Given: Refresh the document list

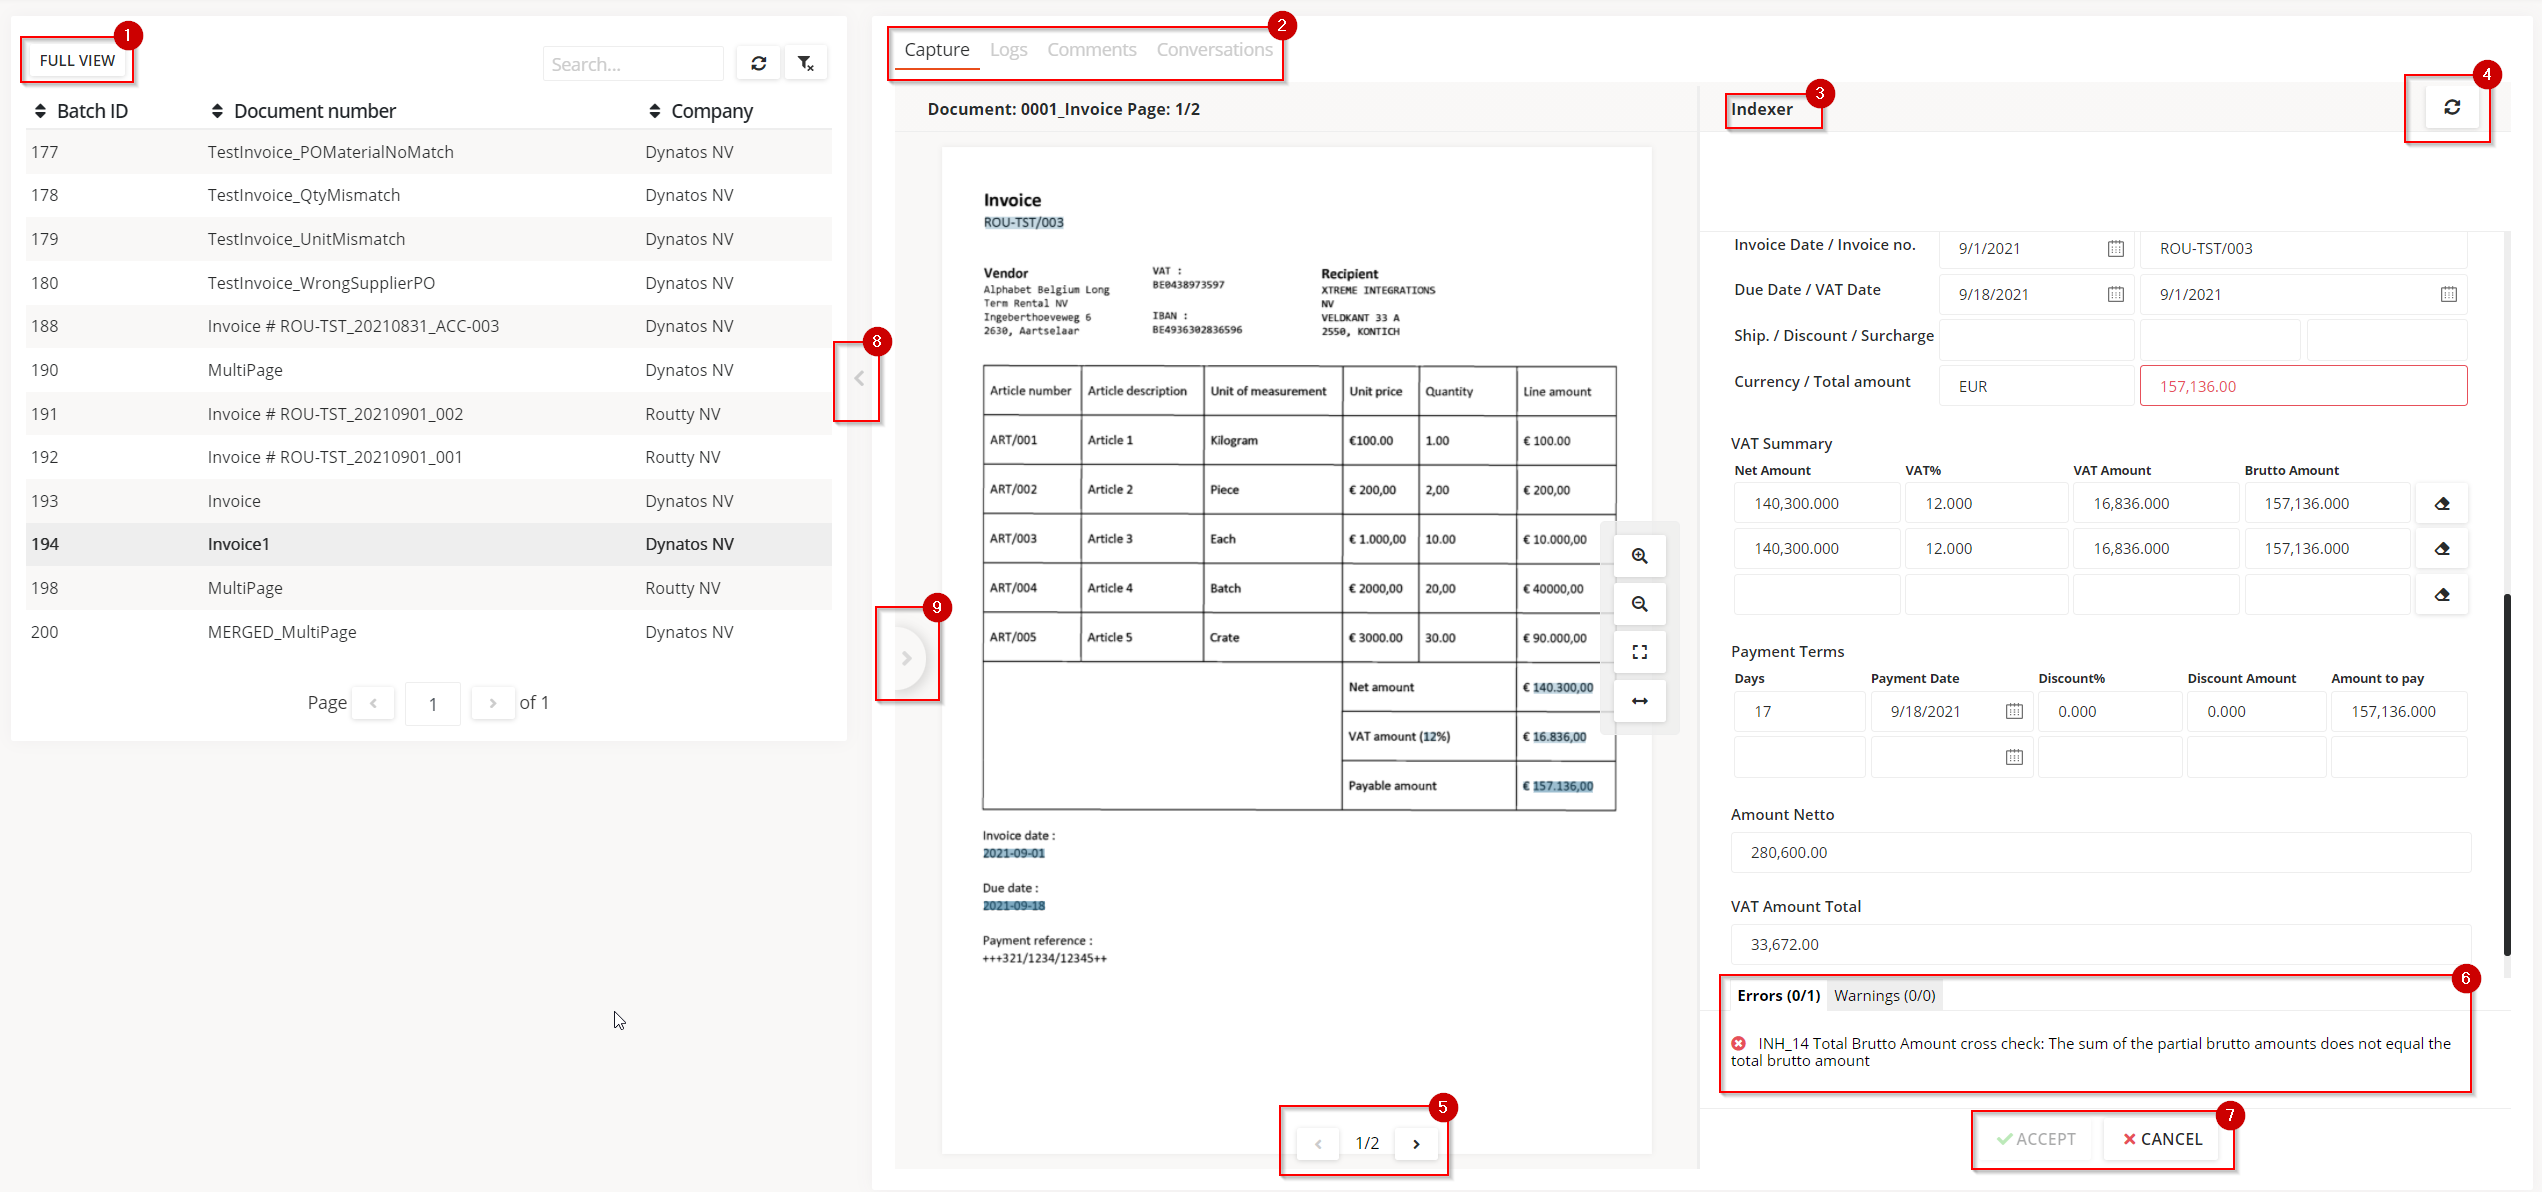Looking at the screenshot, I should coord(758,62).
